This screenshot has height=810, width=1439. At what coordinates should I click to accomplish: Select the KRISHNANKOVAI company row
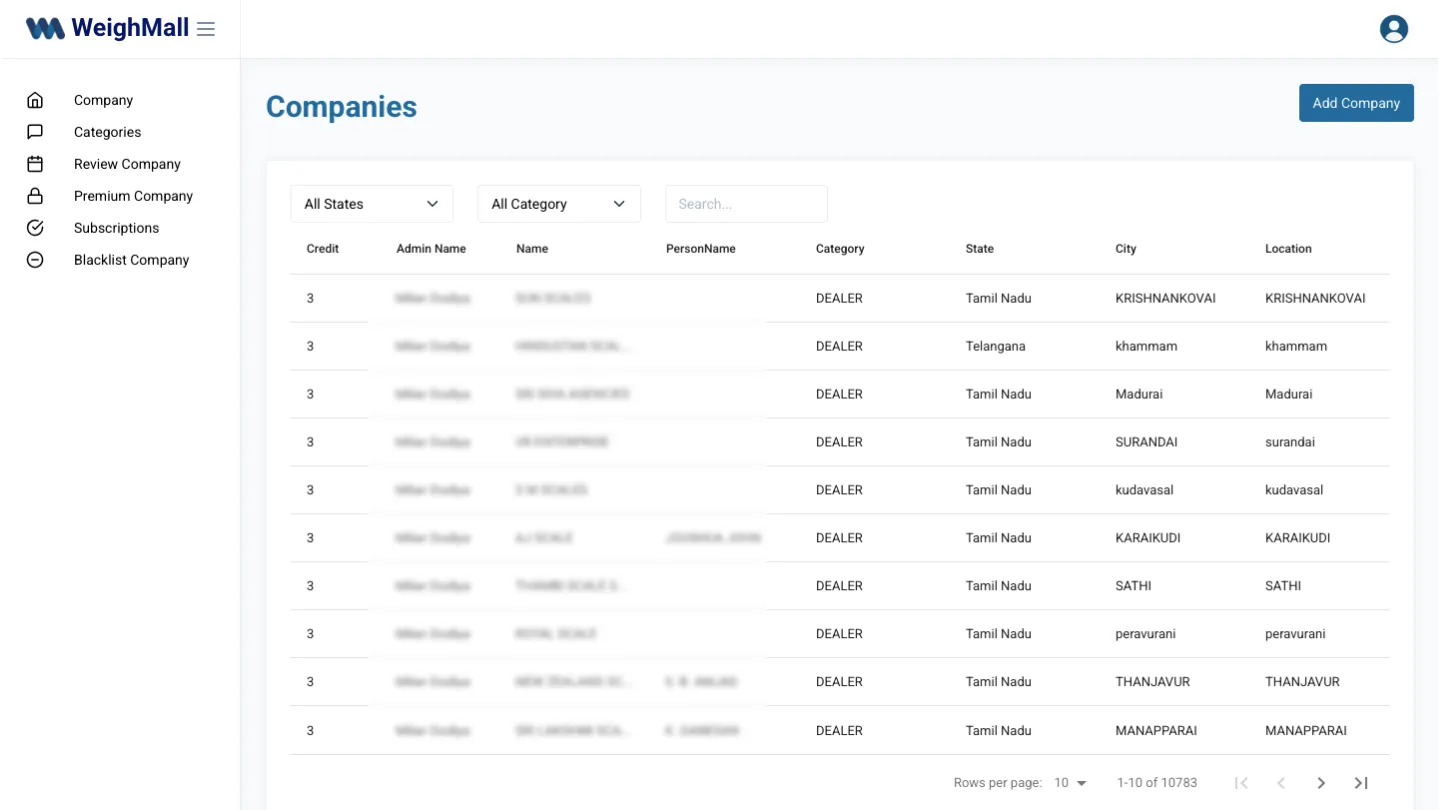coord(839,298)
